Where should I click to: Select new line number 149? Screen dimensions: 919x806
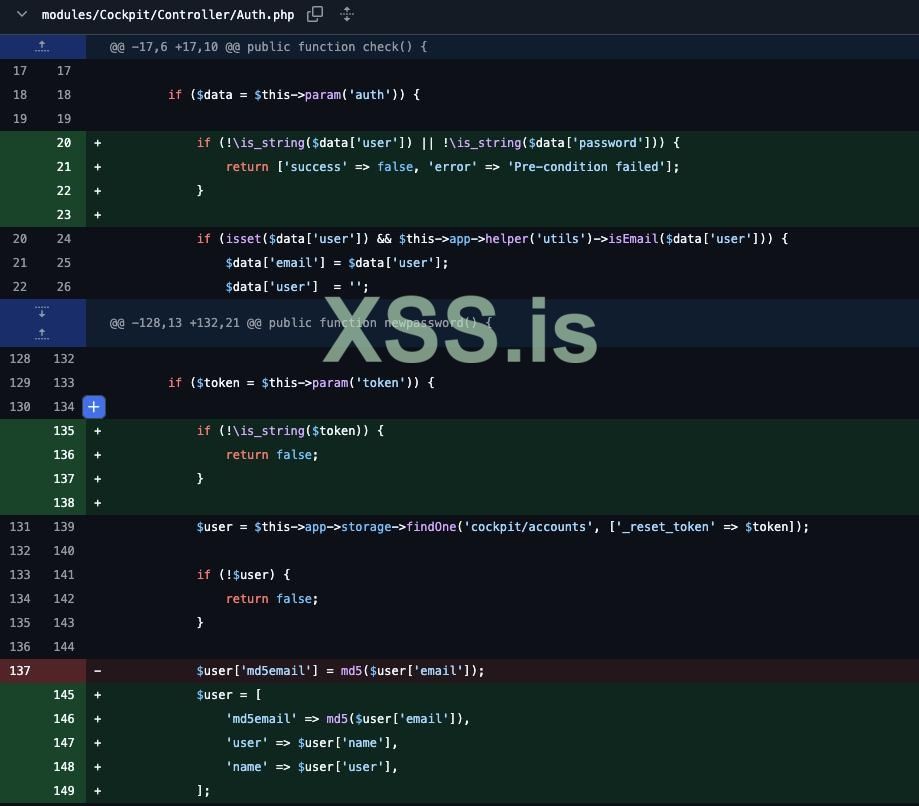pyautogui.click(x=64, y=791)
